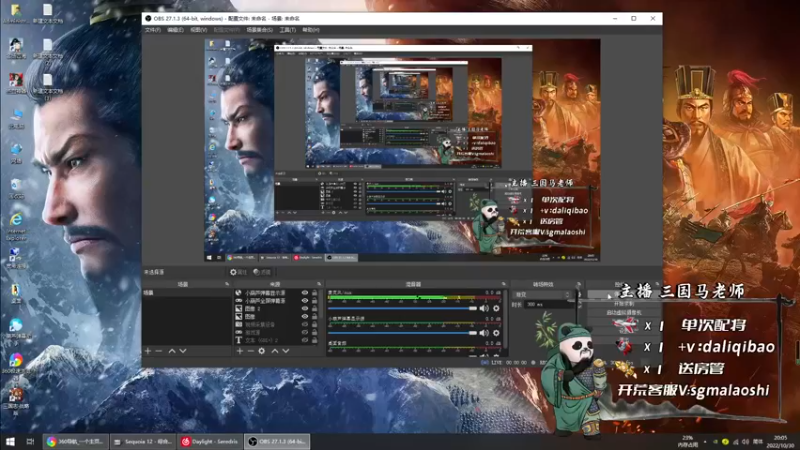Open the 工具(T) menu

pyautogui.click(x=287, y=30)
